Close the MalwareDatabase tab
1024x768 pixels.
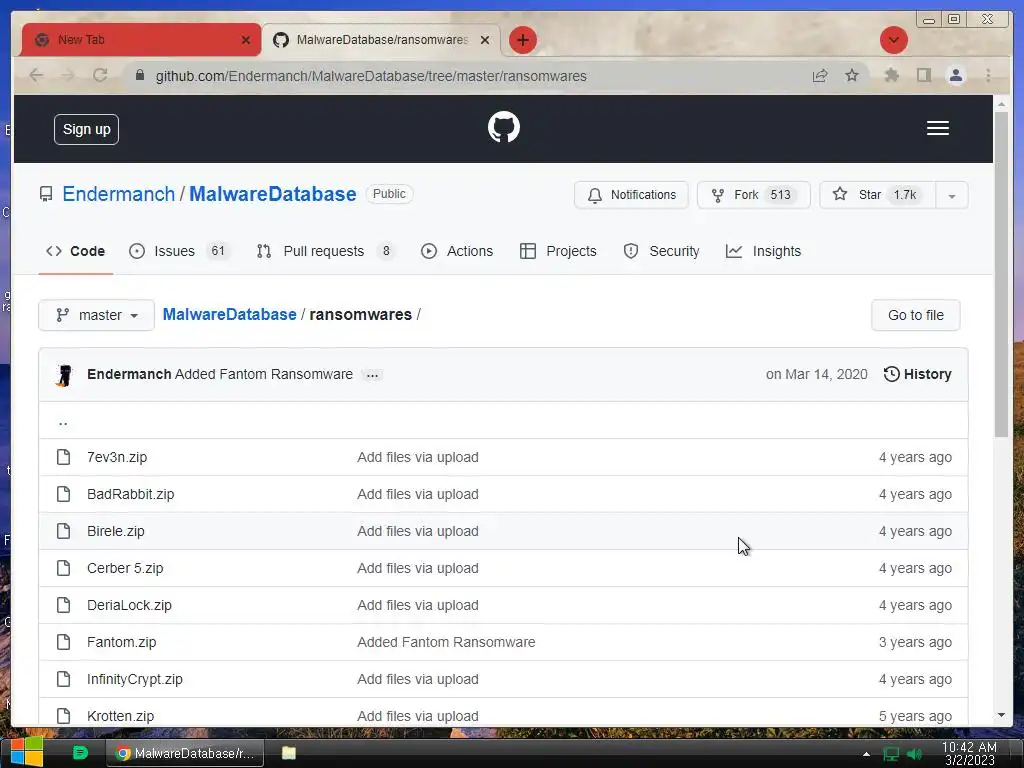click(x=485, y=40)
